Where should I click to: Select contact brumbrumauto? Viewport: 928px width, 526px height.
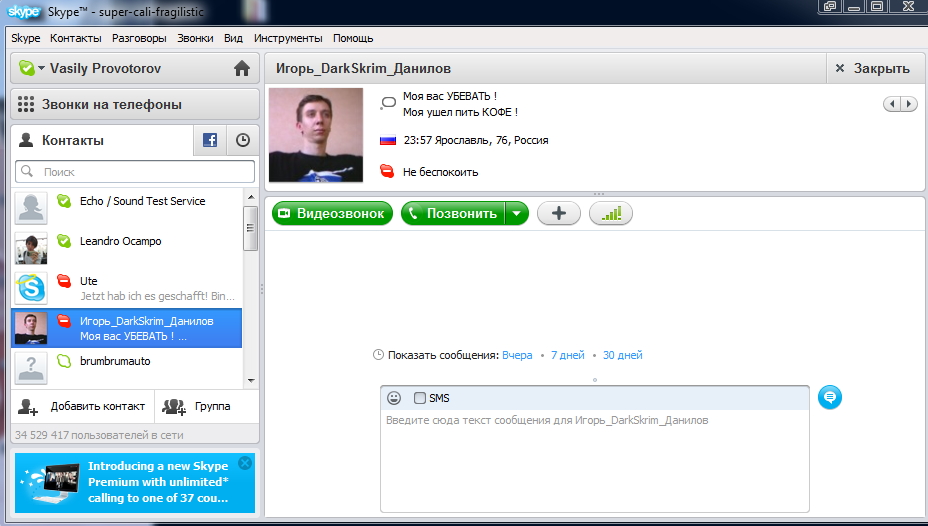pos(127,368)
